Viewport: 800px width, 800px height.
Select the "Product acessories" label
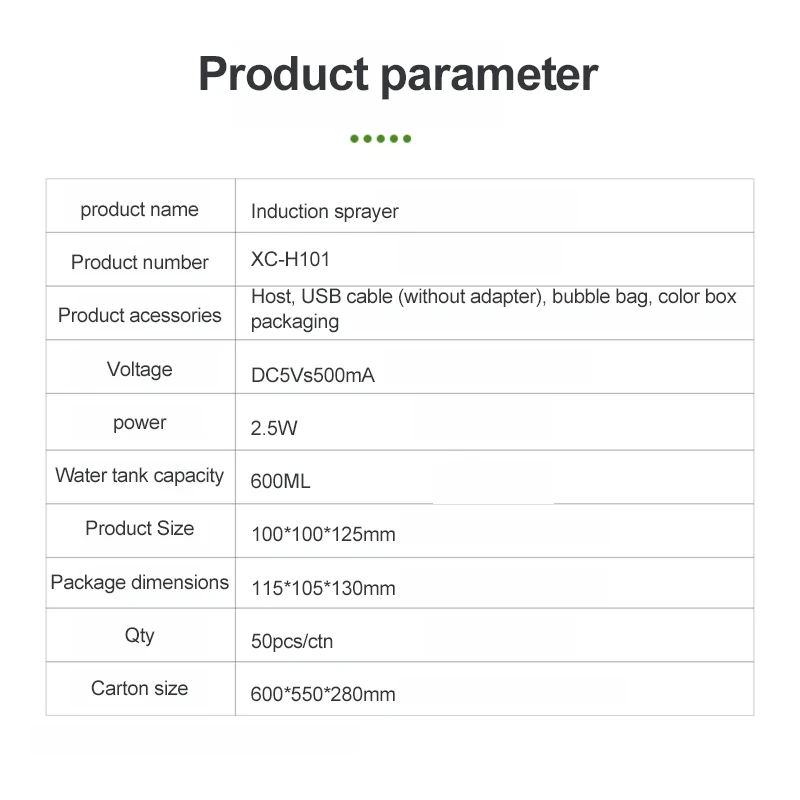point(139,315)
